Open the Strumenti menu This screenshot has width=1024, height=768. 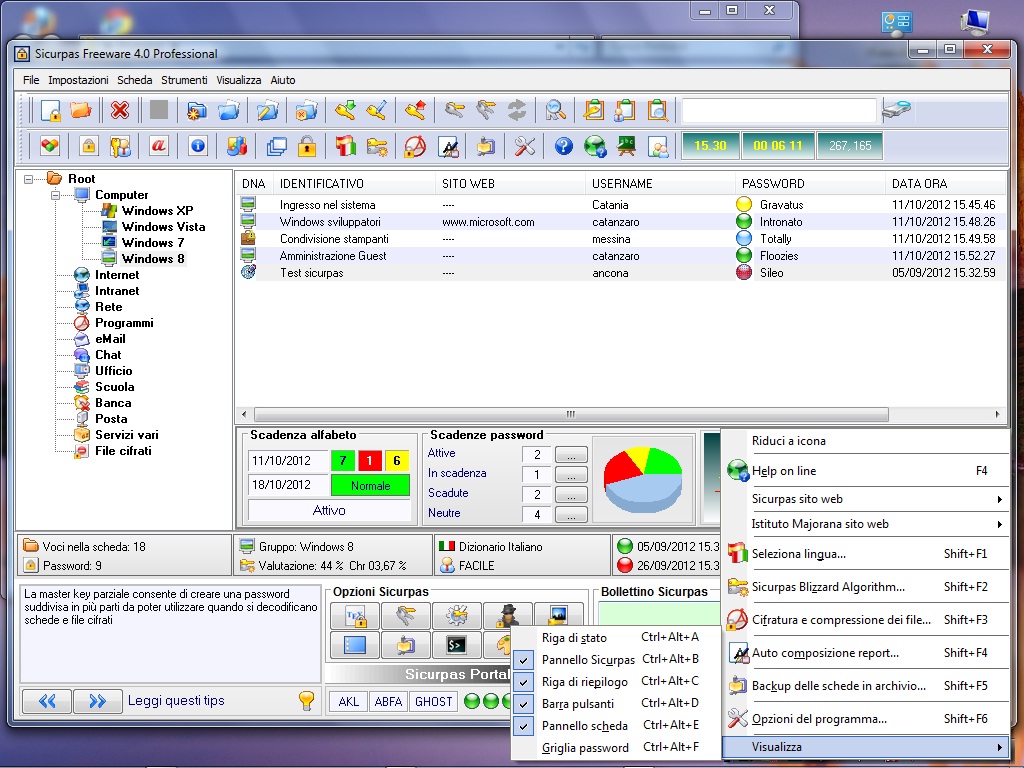184,80
